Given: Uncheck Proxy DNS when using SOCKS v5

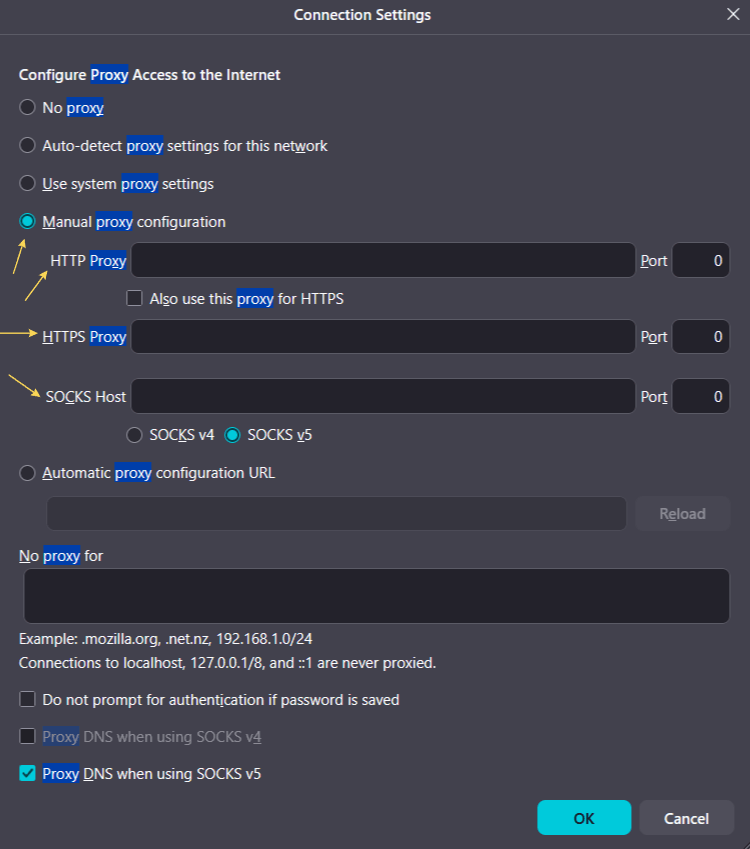Looking at the screenshot, I should 28,774.
